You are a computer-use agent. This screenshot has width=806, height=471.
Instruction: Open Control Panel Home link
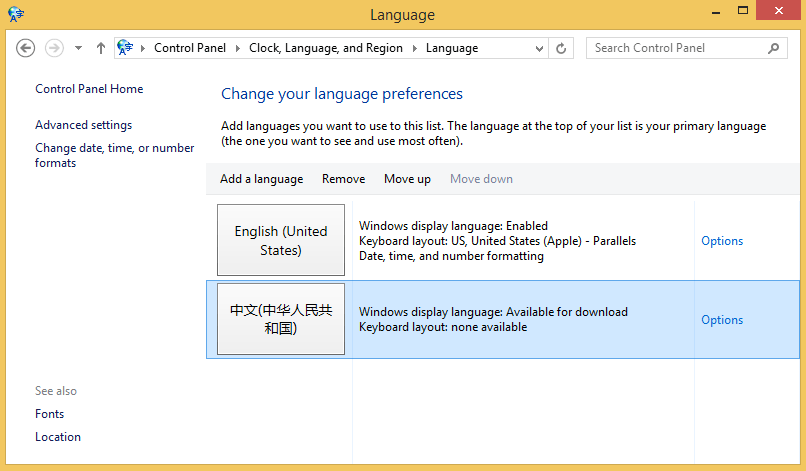(89, 89)
